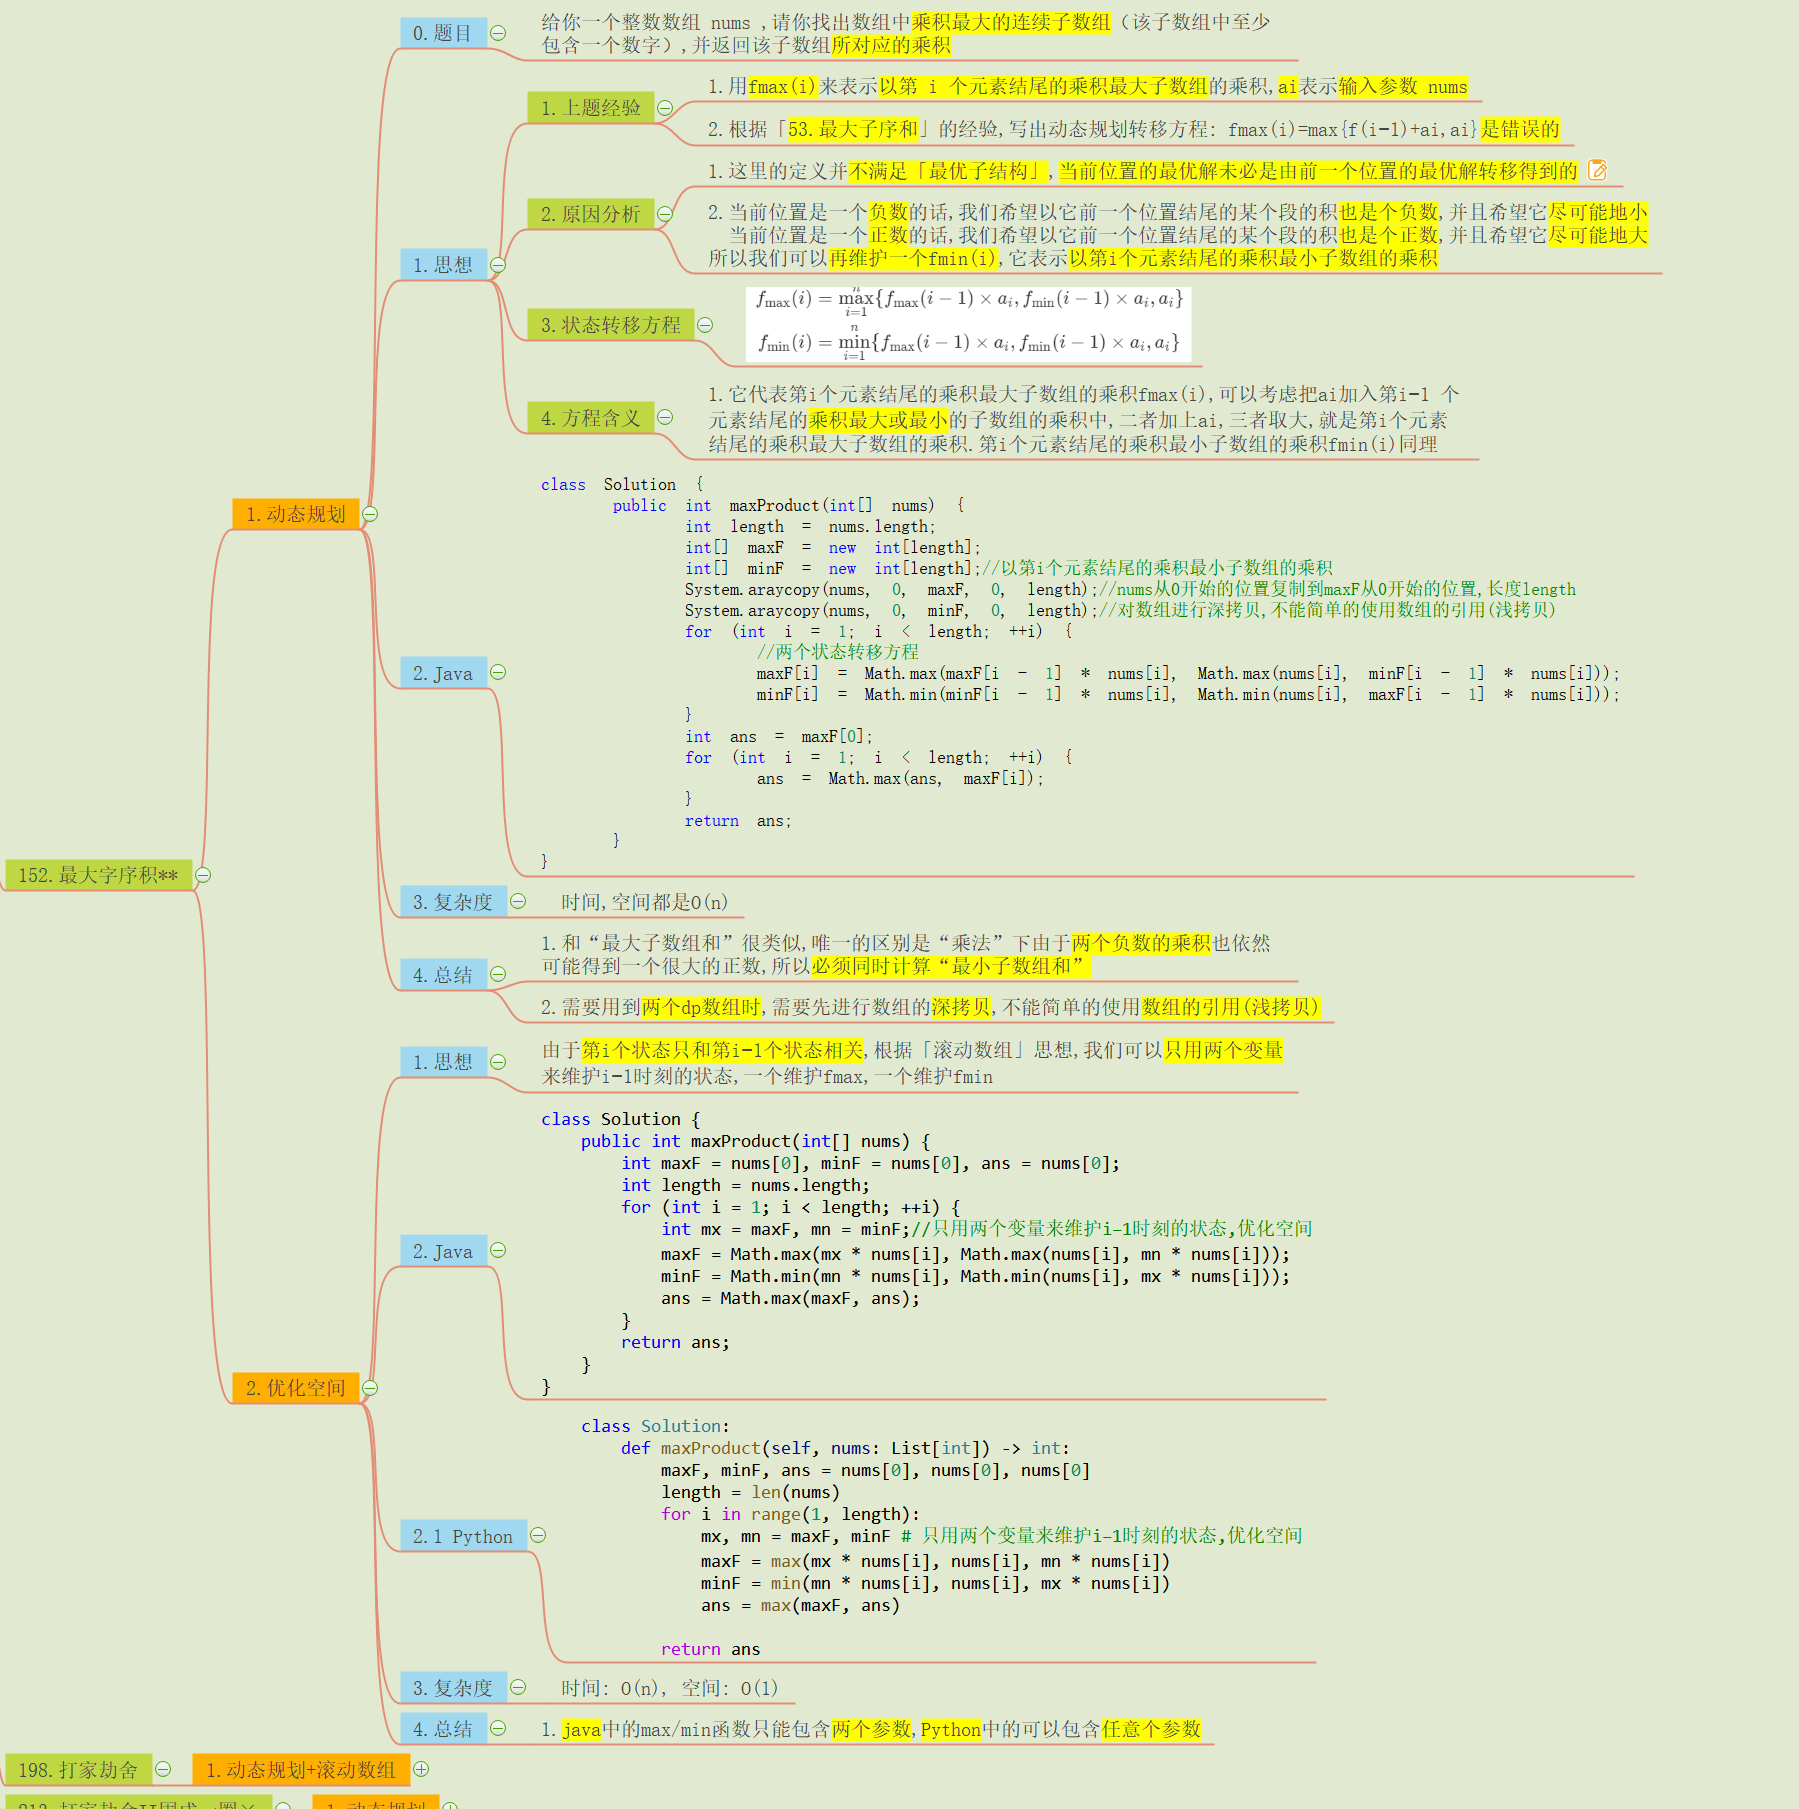The height and width of the screenshot is (1809, 1799).
Task: Select the 198.打家劫舍 topic
Action: (x=78, y=1769)
